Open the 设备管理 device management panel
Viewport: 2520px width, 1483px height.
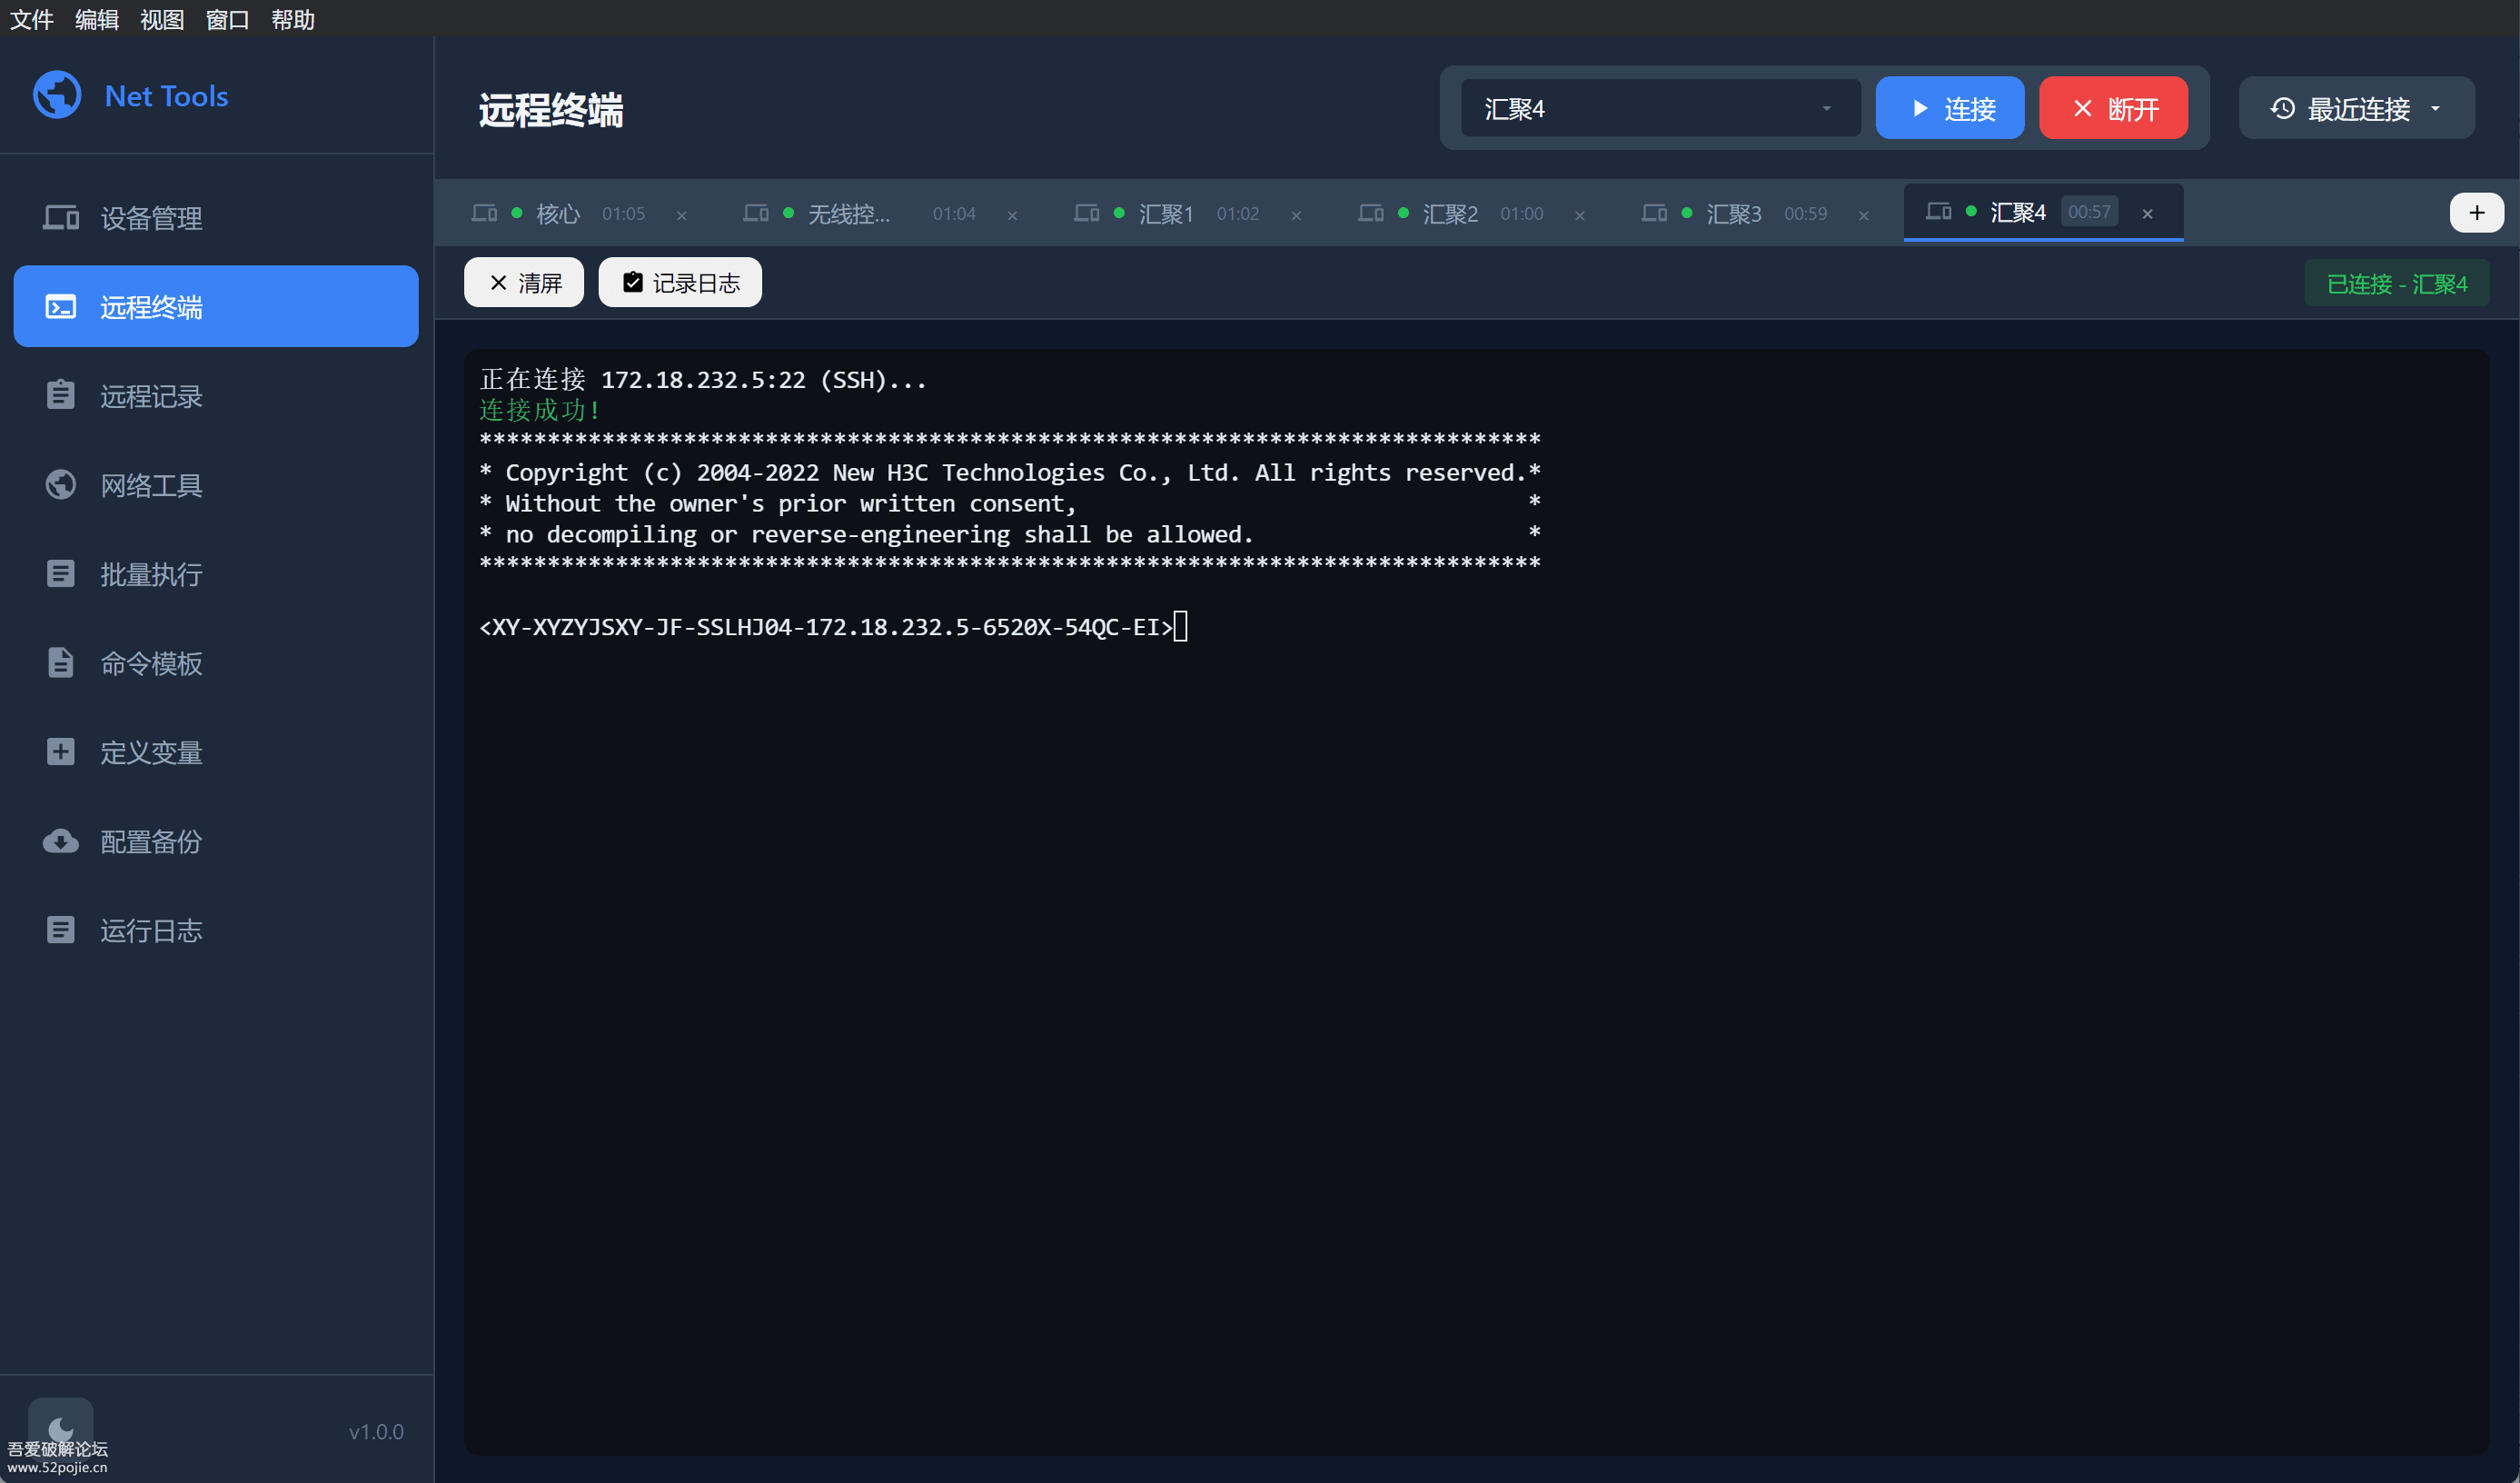coord(150,218)
